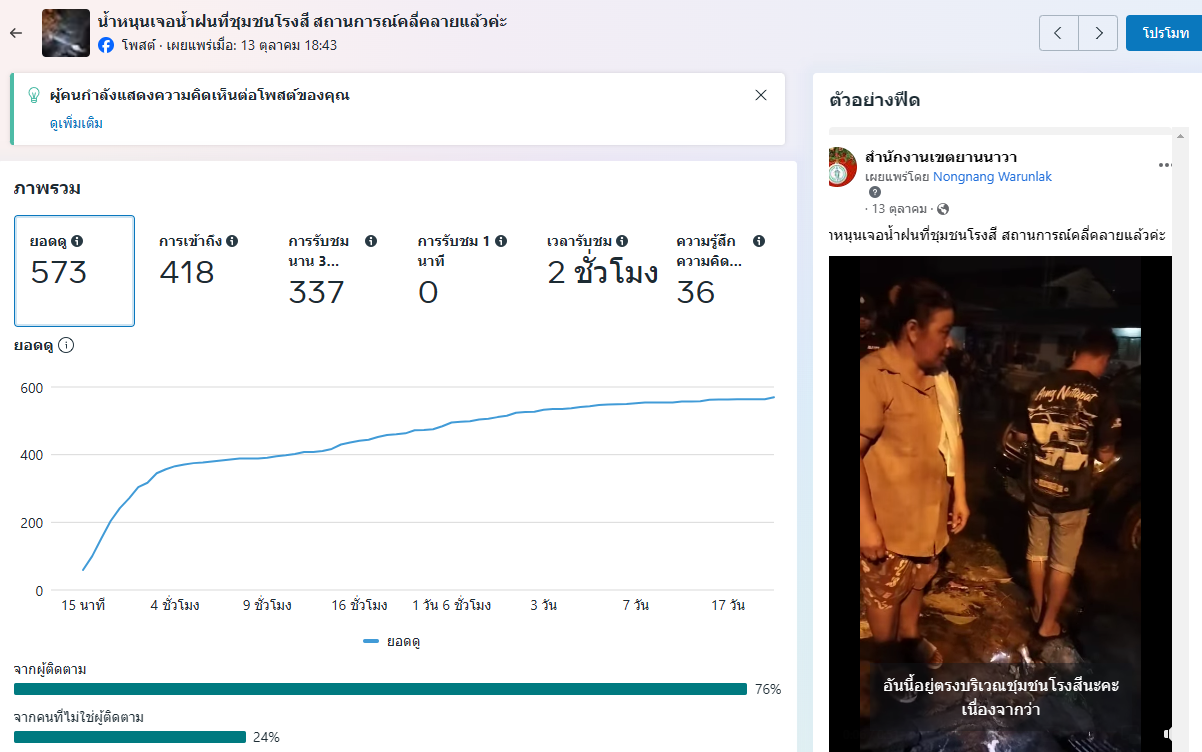The height and width of the screenshot is (752, 1202).
Task: Toggle the video sound speaker icon
Action: [x=1167, y=734]
